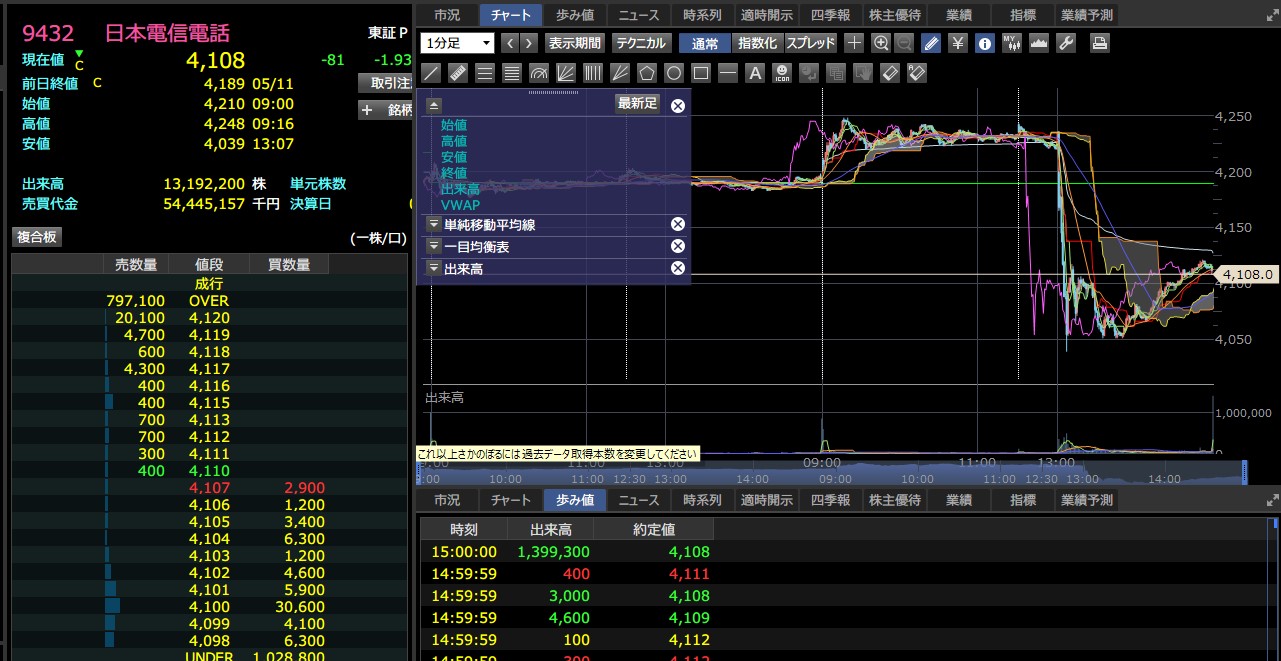Click the erase-all drawings icon
The width and height of the screenshot is (1281, 661).
[x=916, y=73]
